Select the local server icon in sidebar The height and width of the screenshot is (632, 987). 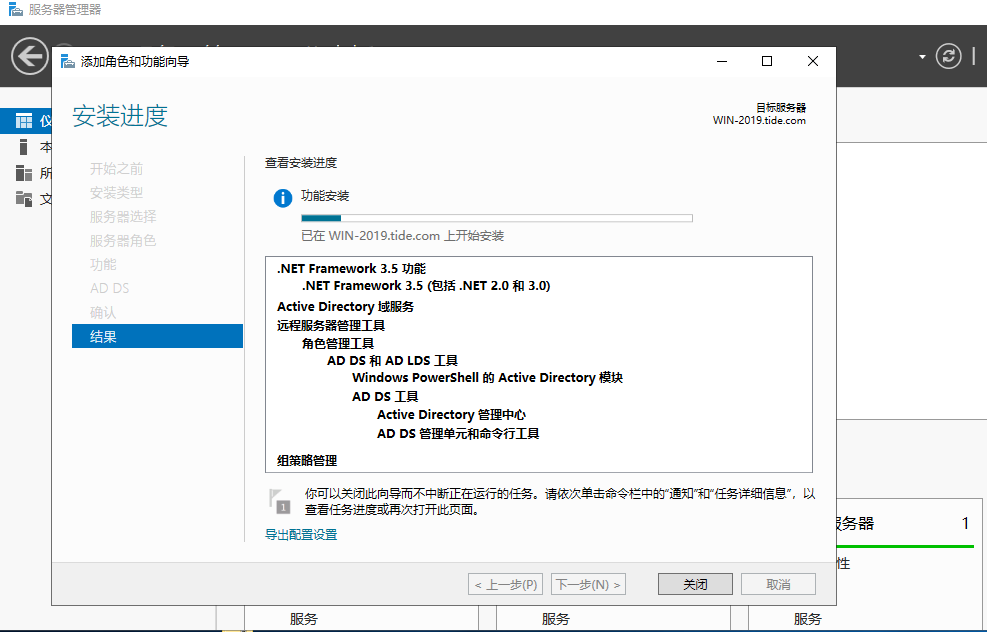pos(24,147)
